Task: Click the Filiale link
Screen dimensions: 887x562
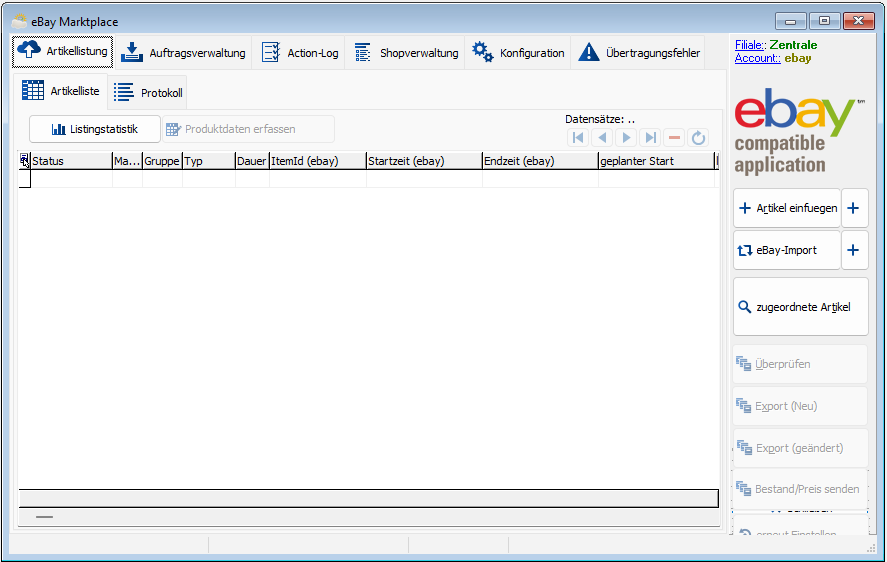Action: (750, 45)
